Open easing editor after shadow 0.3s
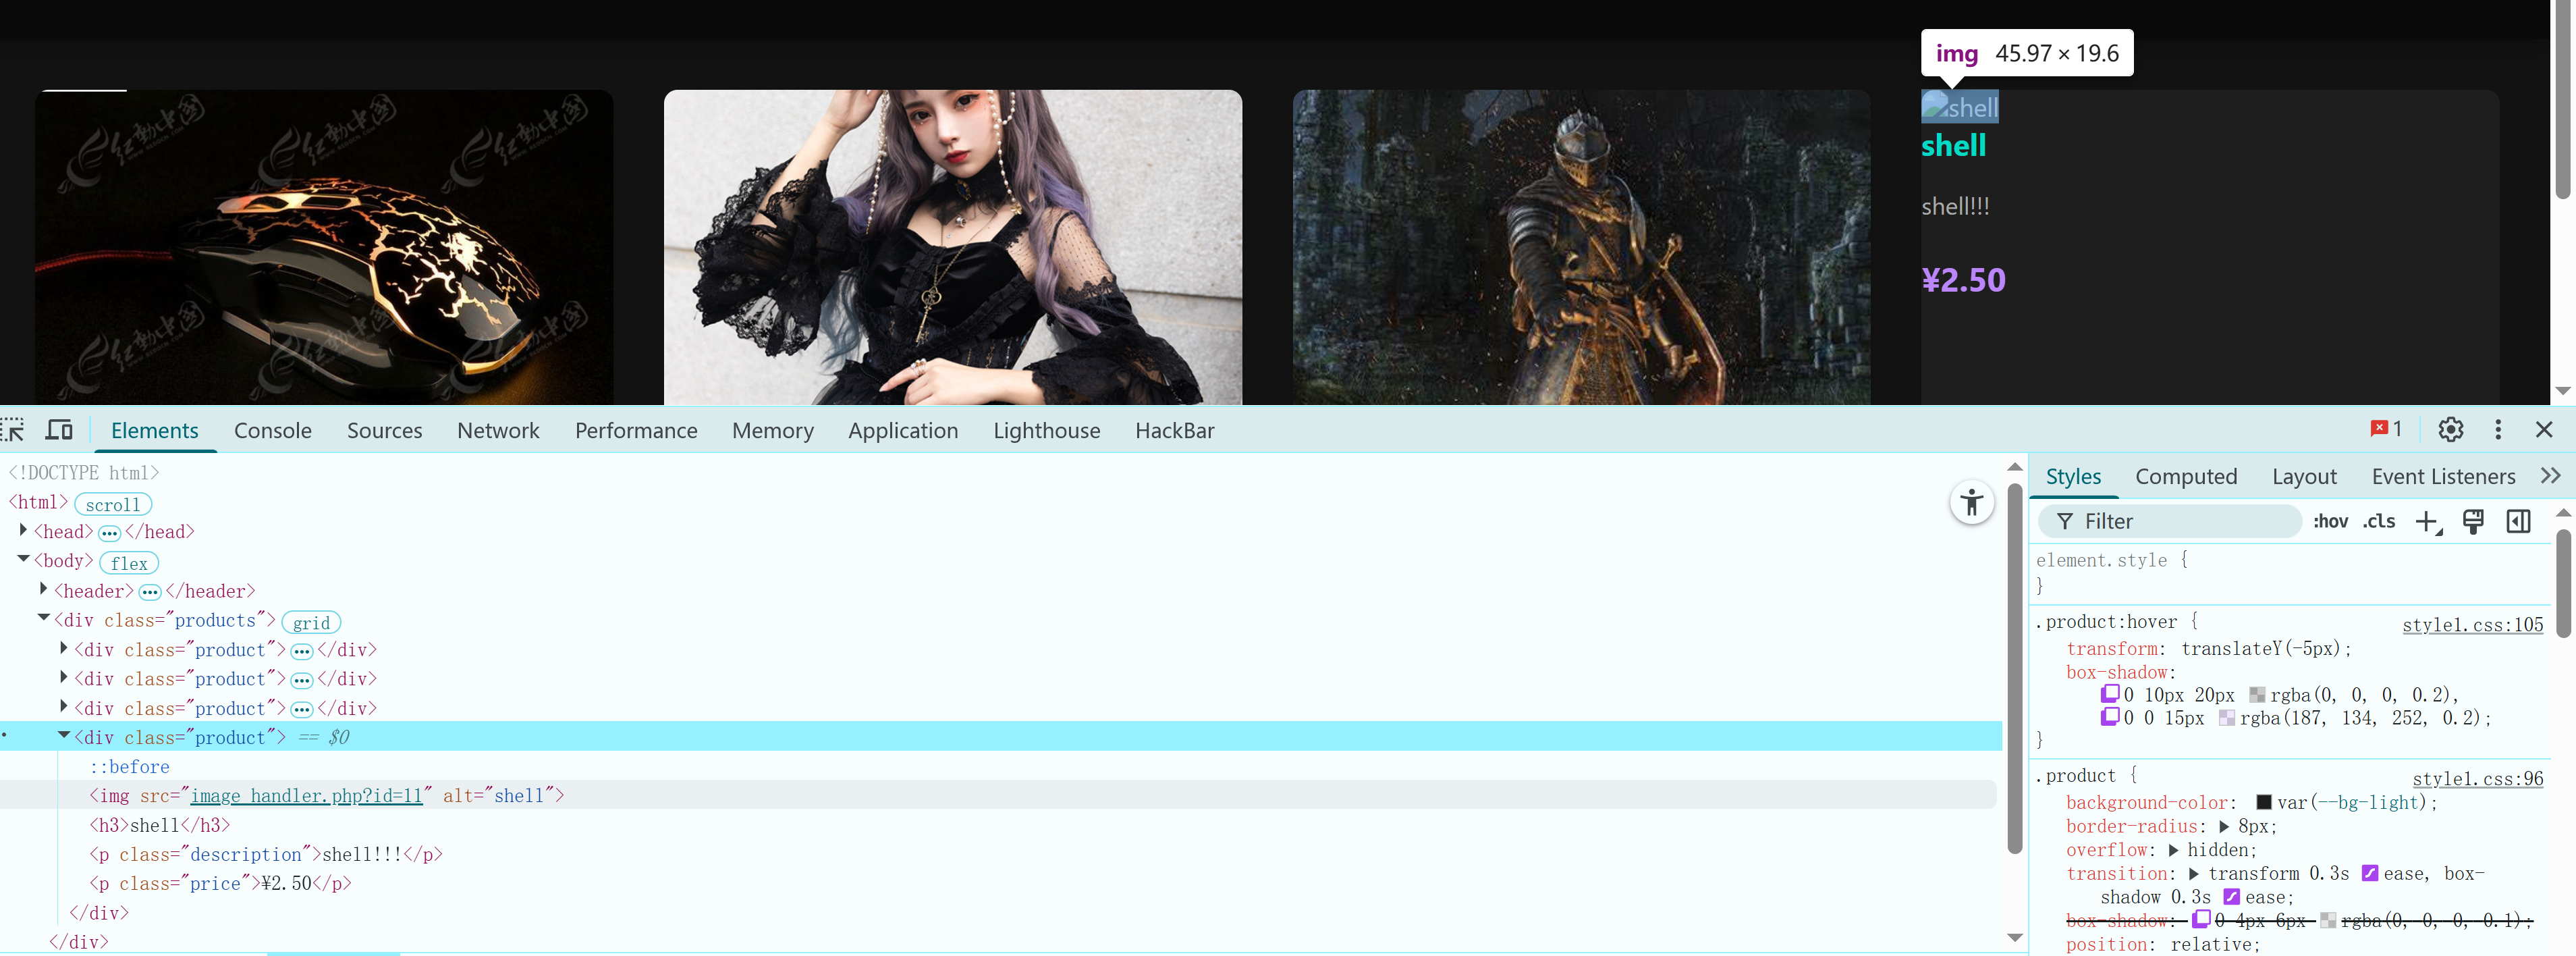The image size is (2576, 956). (x=2231, y=897)
